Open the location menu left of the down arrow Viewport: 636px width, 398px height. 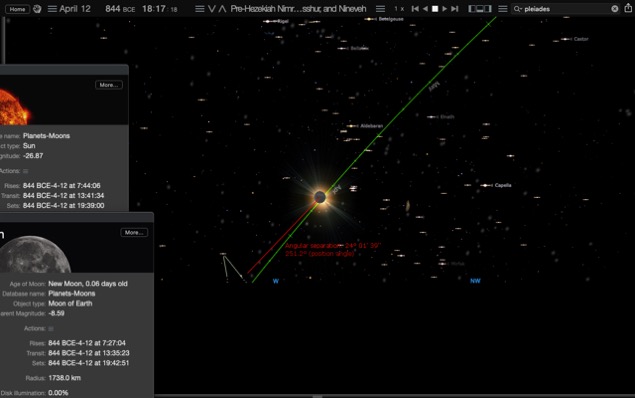pos(199,9)
